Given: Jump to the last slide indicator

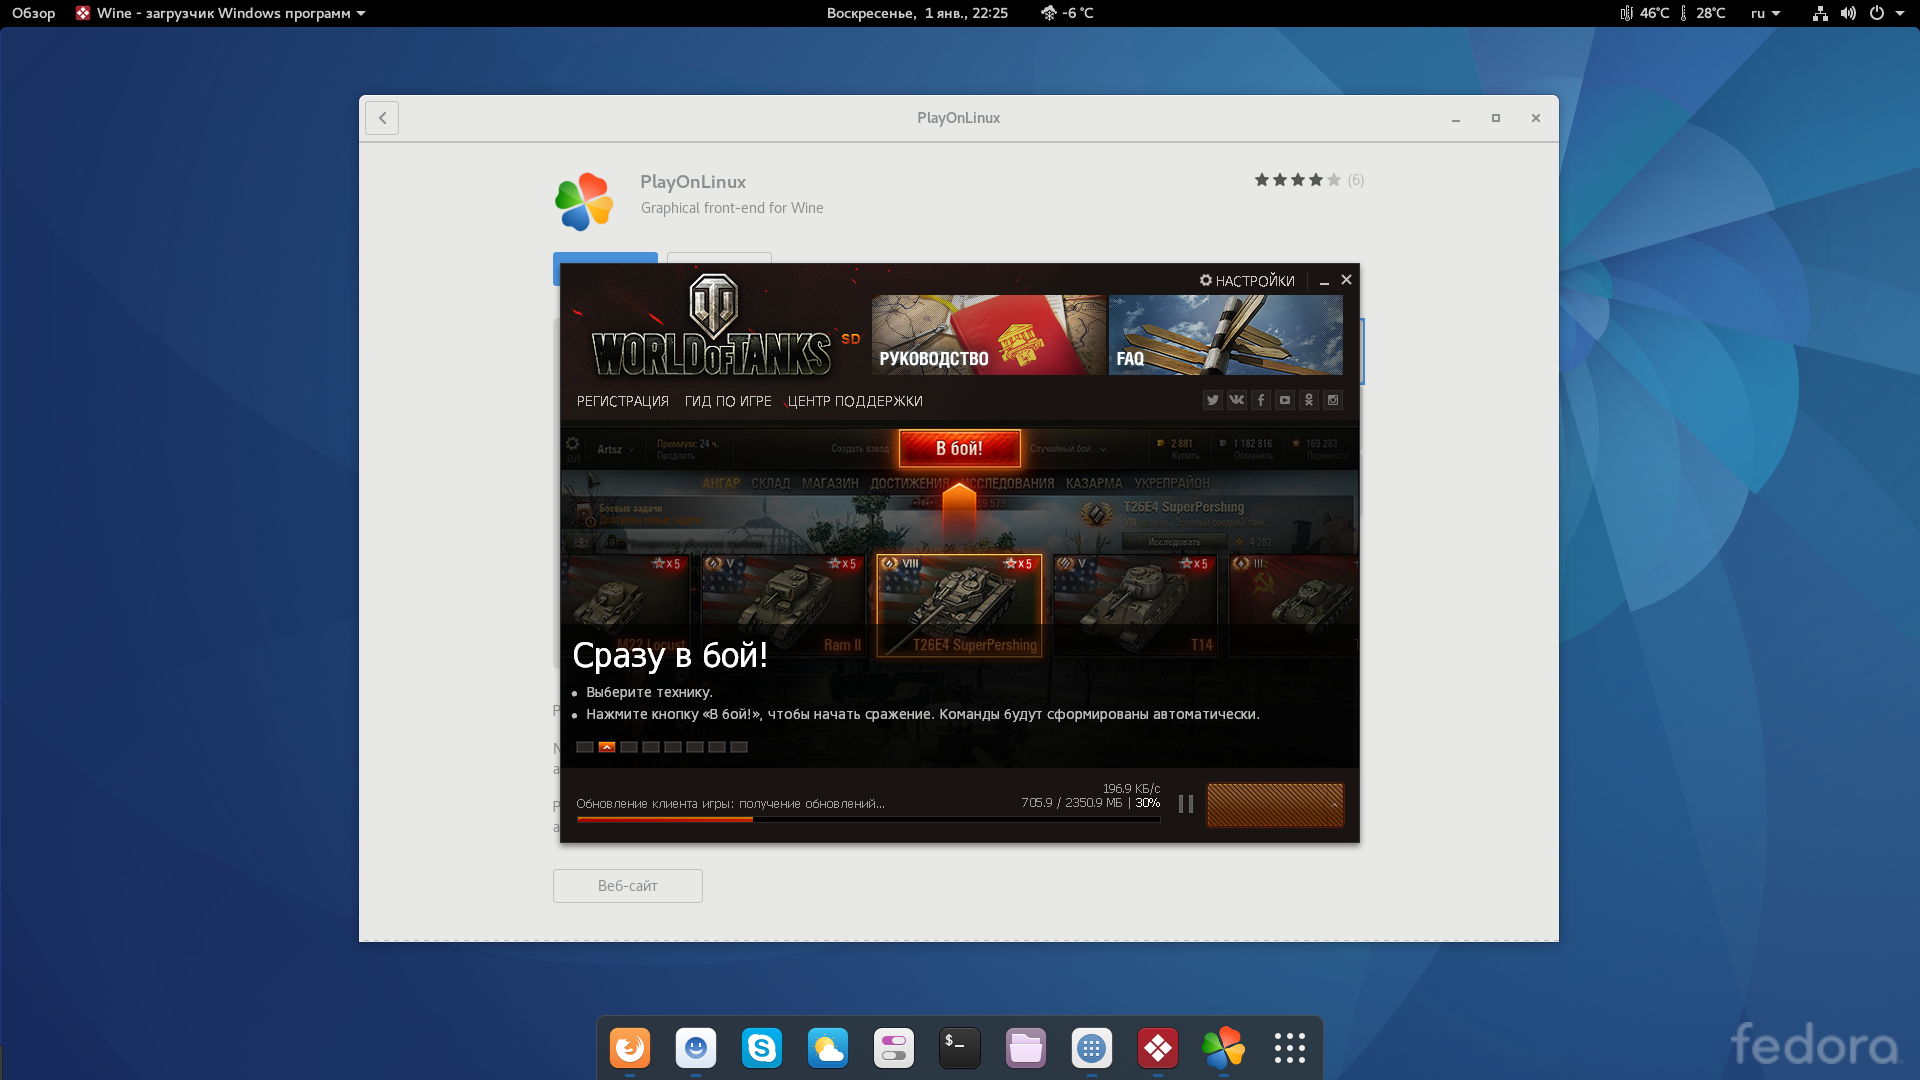Looking at the screenshot, I should [x=739, y=747].
